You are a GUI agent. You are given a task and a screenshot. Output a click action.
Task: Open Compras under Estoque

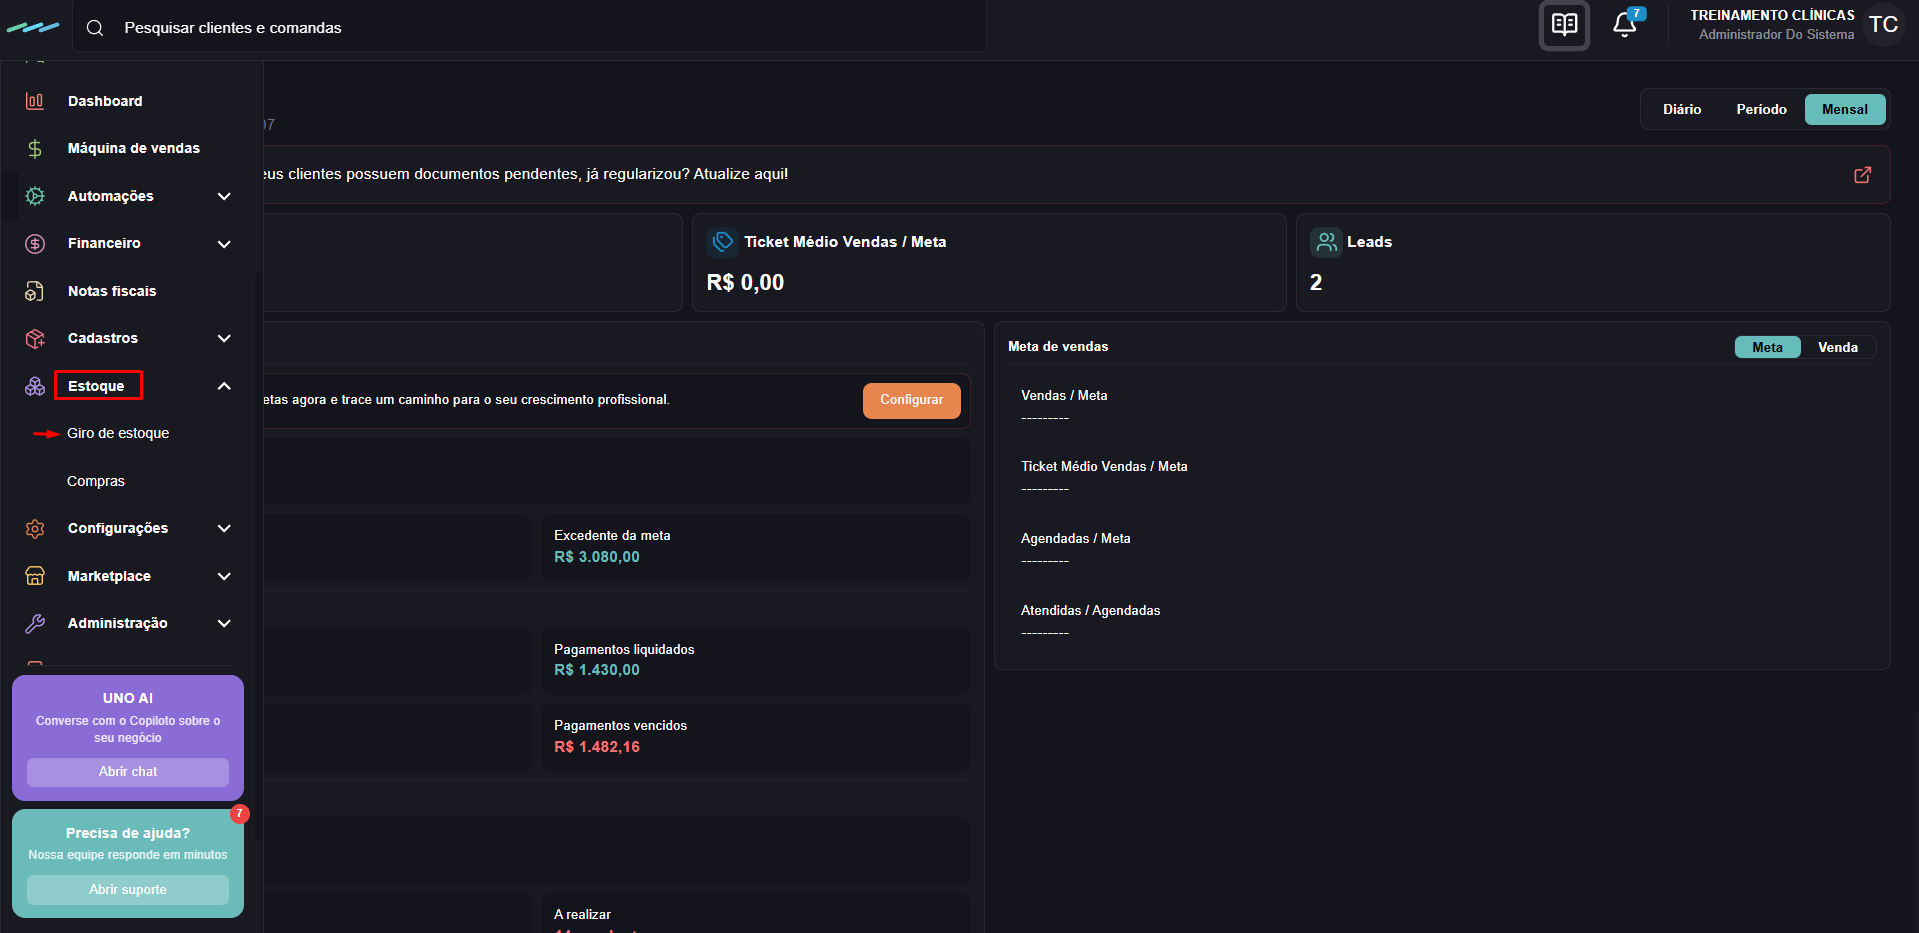[x=96, y=481]
